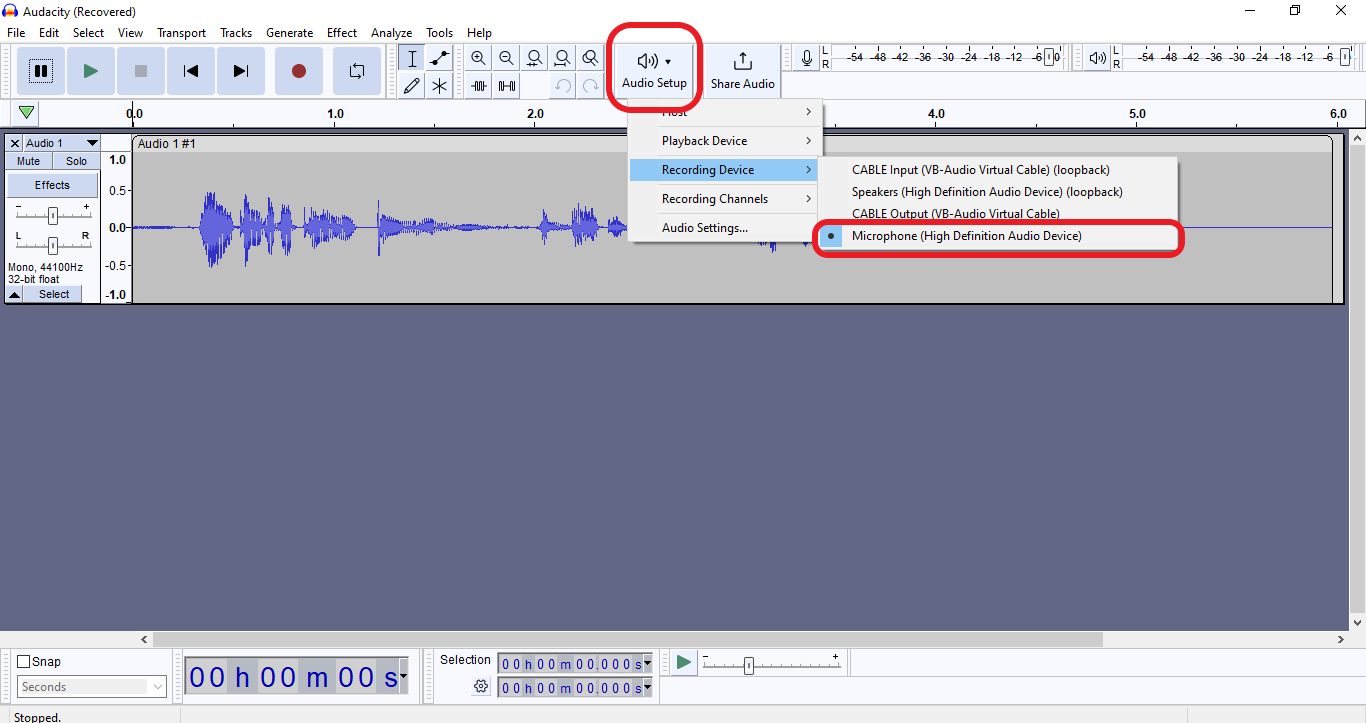Adjust the track L/R pan slider

pos(53,245)
